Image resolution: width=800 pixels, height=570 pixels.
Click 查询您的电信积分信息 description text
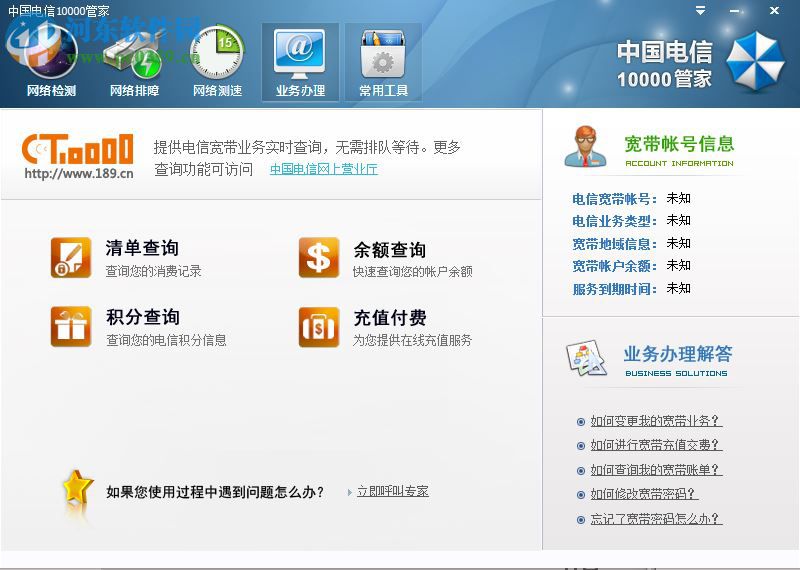pyautogui.click(x=166, y=340)
